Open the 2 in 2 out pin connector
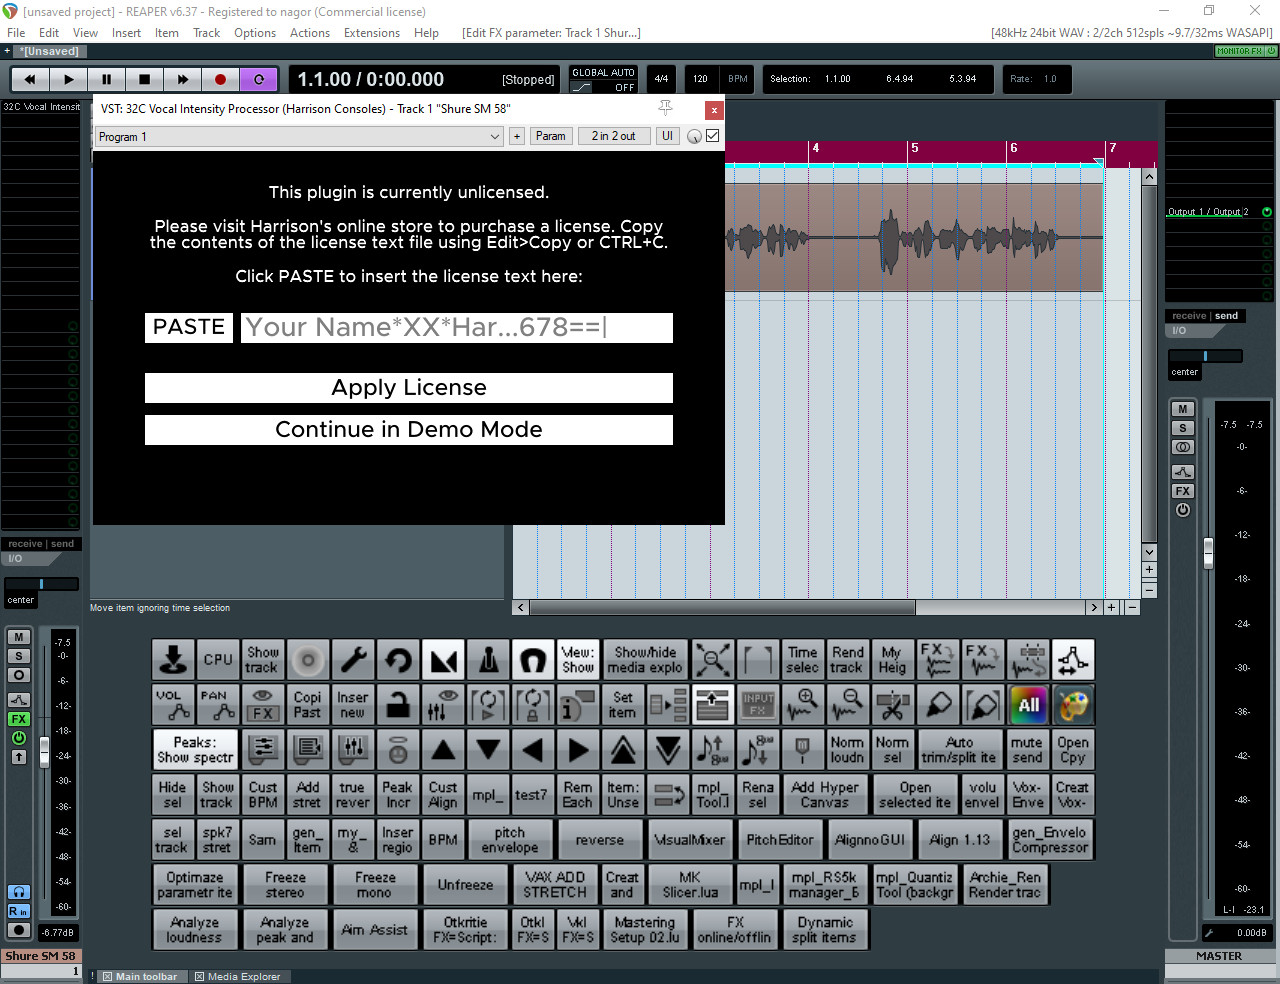The width and height of the screenshot is (1280, 984). click(x=613, y=136)
